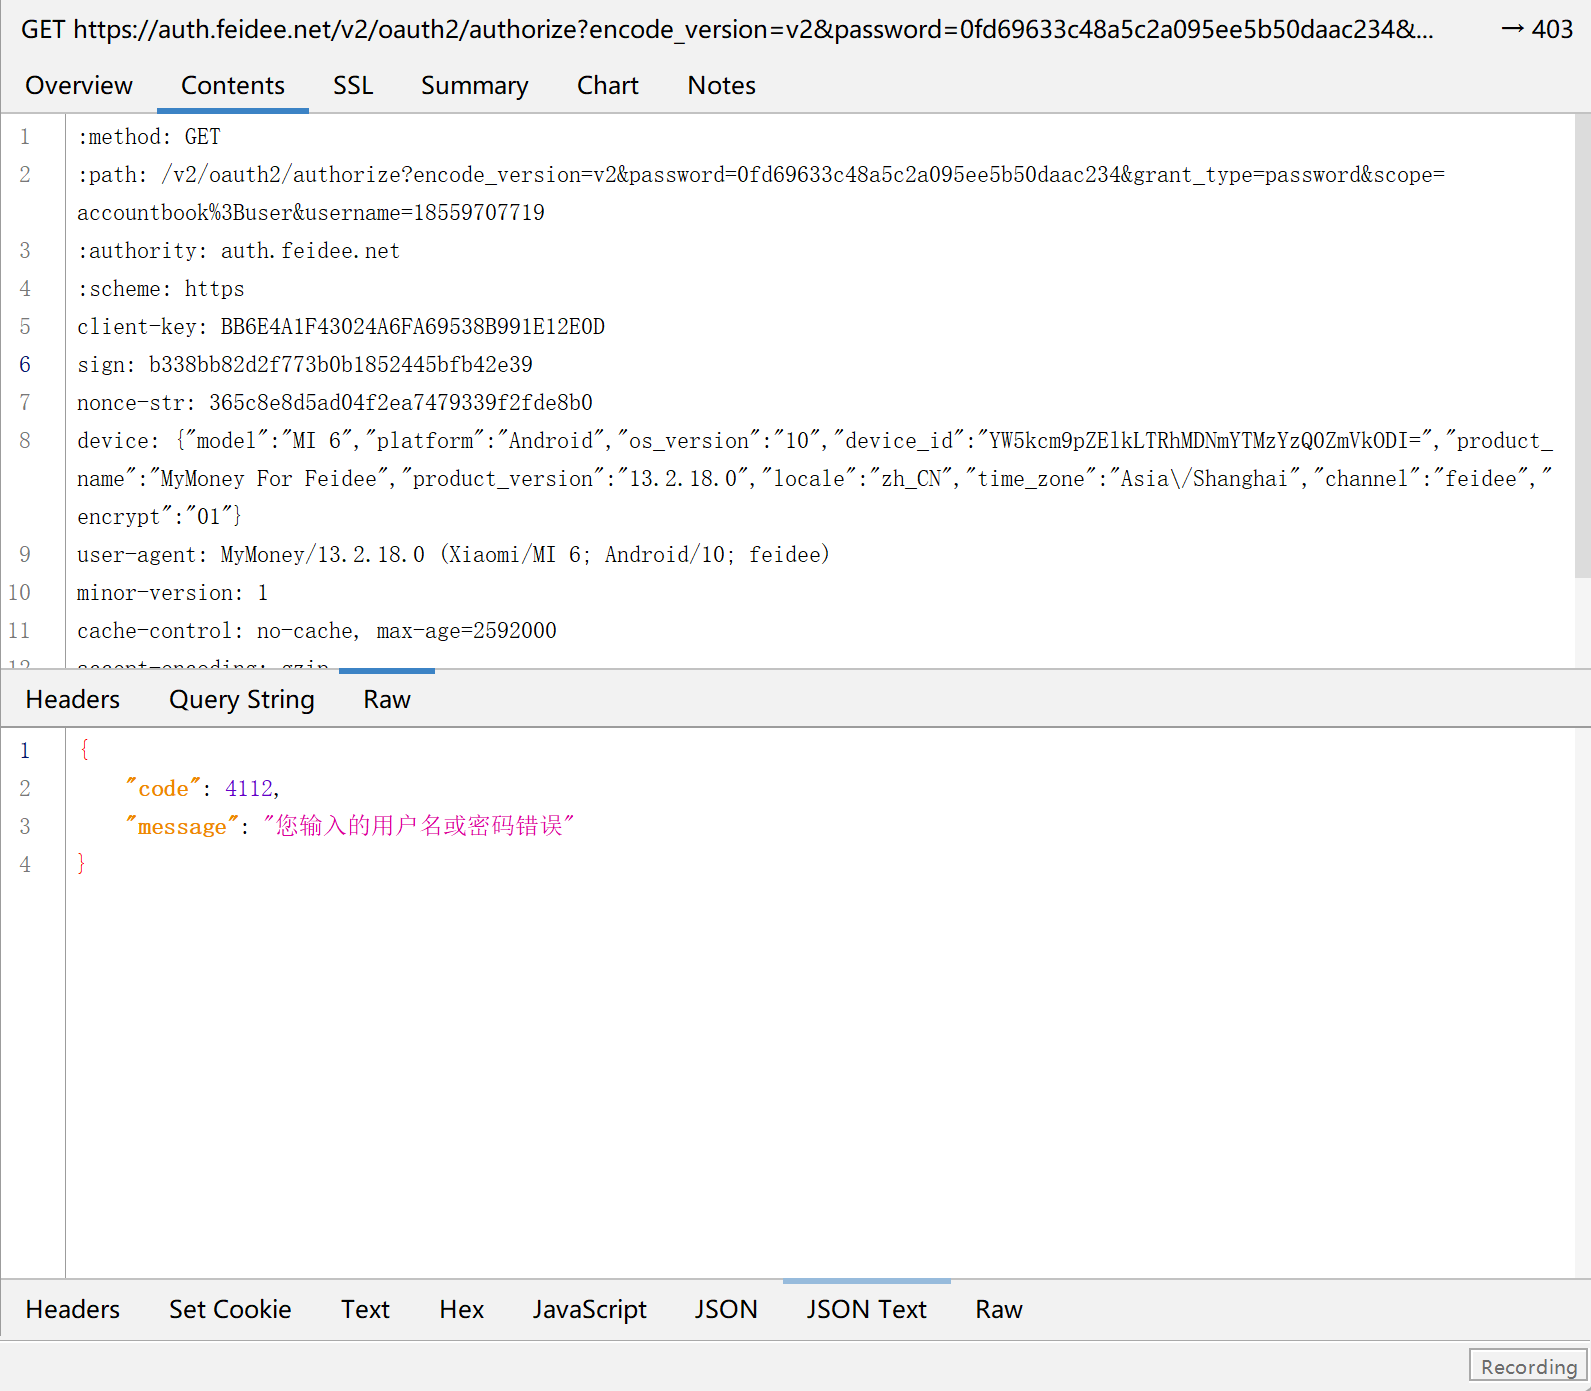Select the request Headers tab
This screenshot has width=1591, height=1391.
coord(73,699)
